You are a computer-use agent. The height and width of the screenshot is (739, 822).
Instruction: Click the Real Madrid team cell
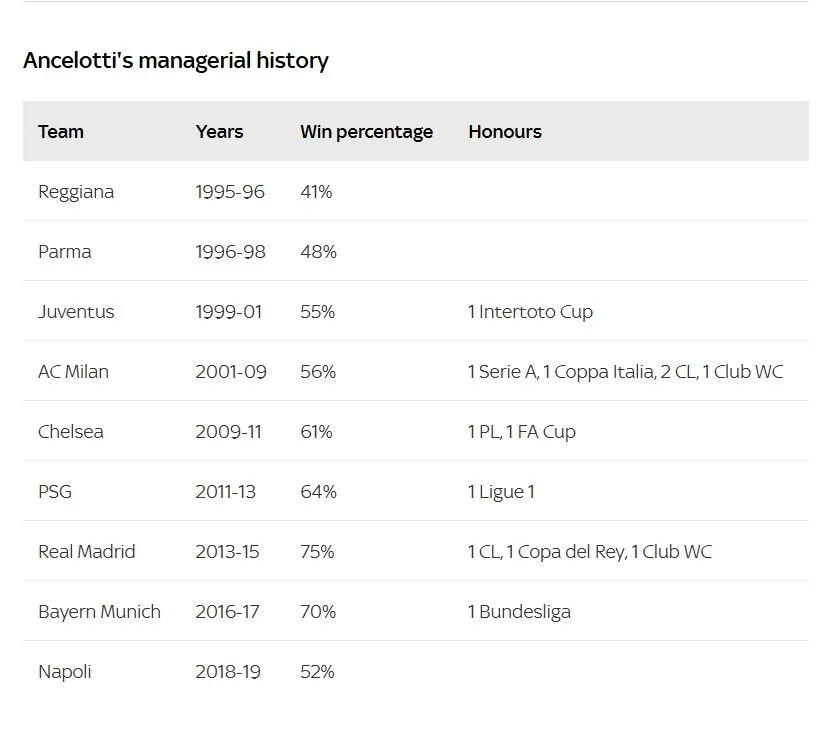86,551
